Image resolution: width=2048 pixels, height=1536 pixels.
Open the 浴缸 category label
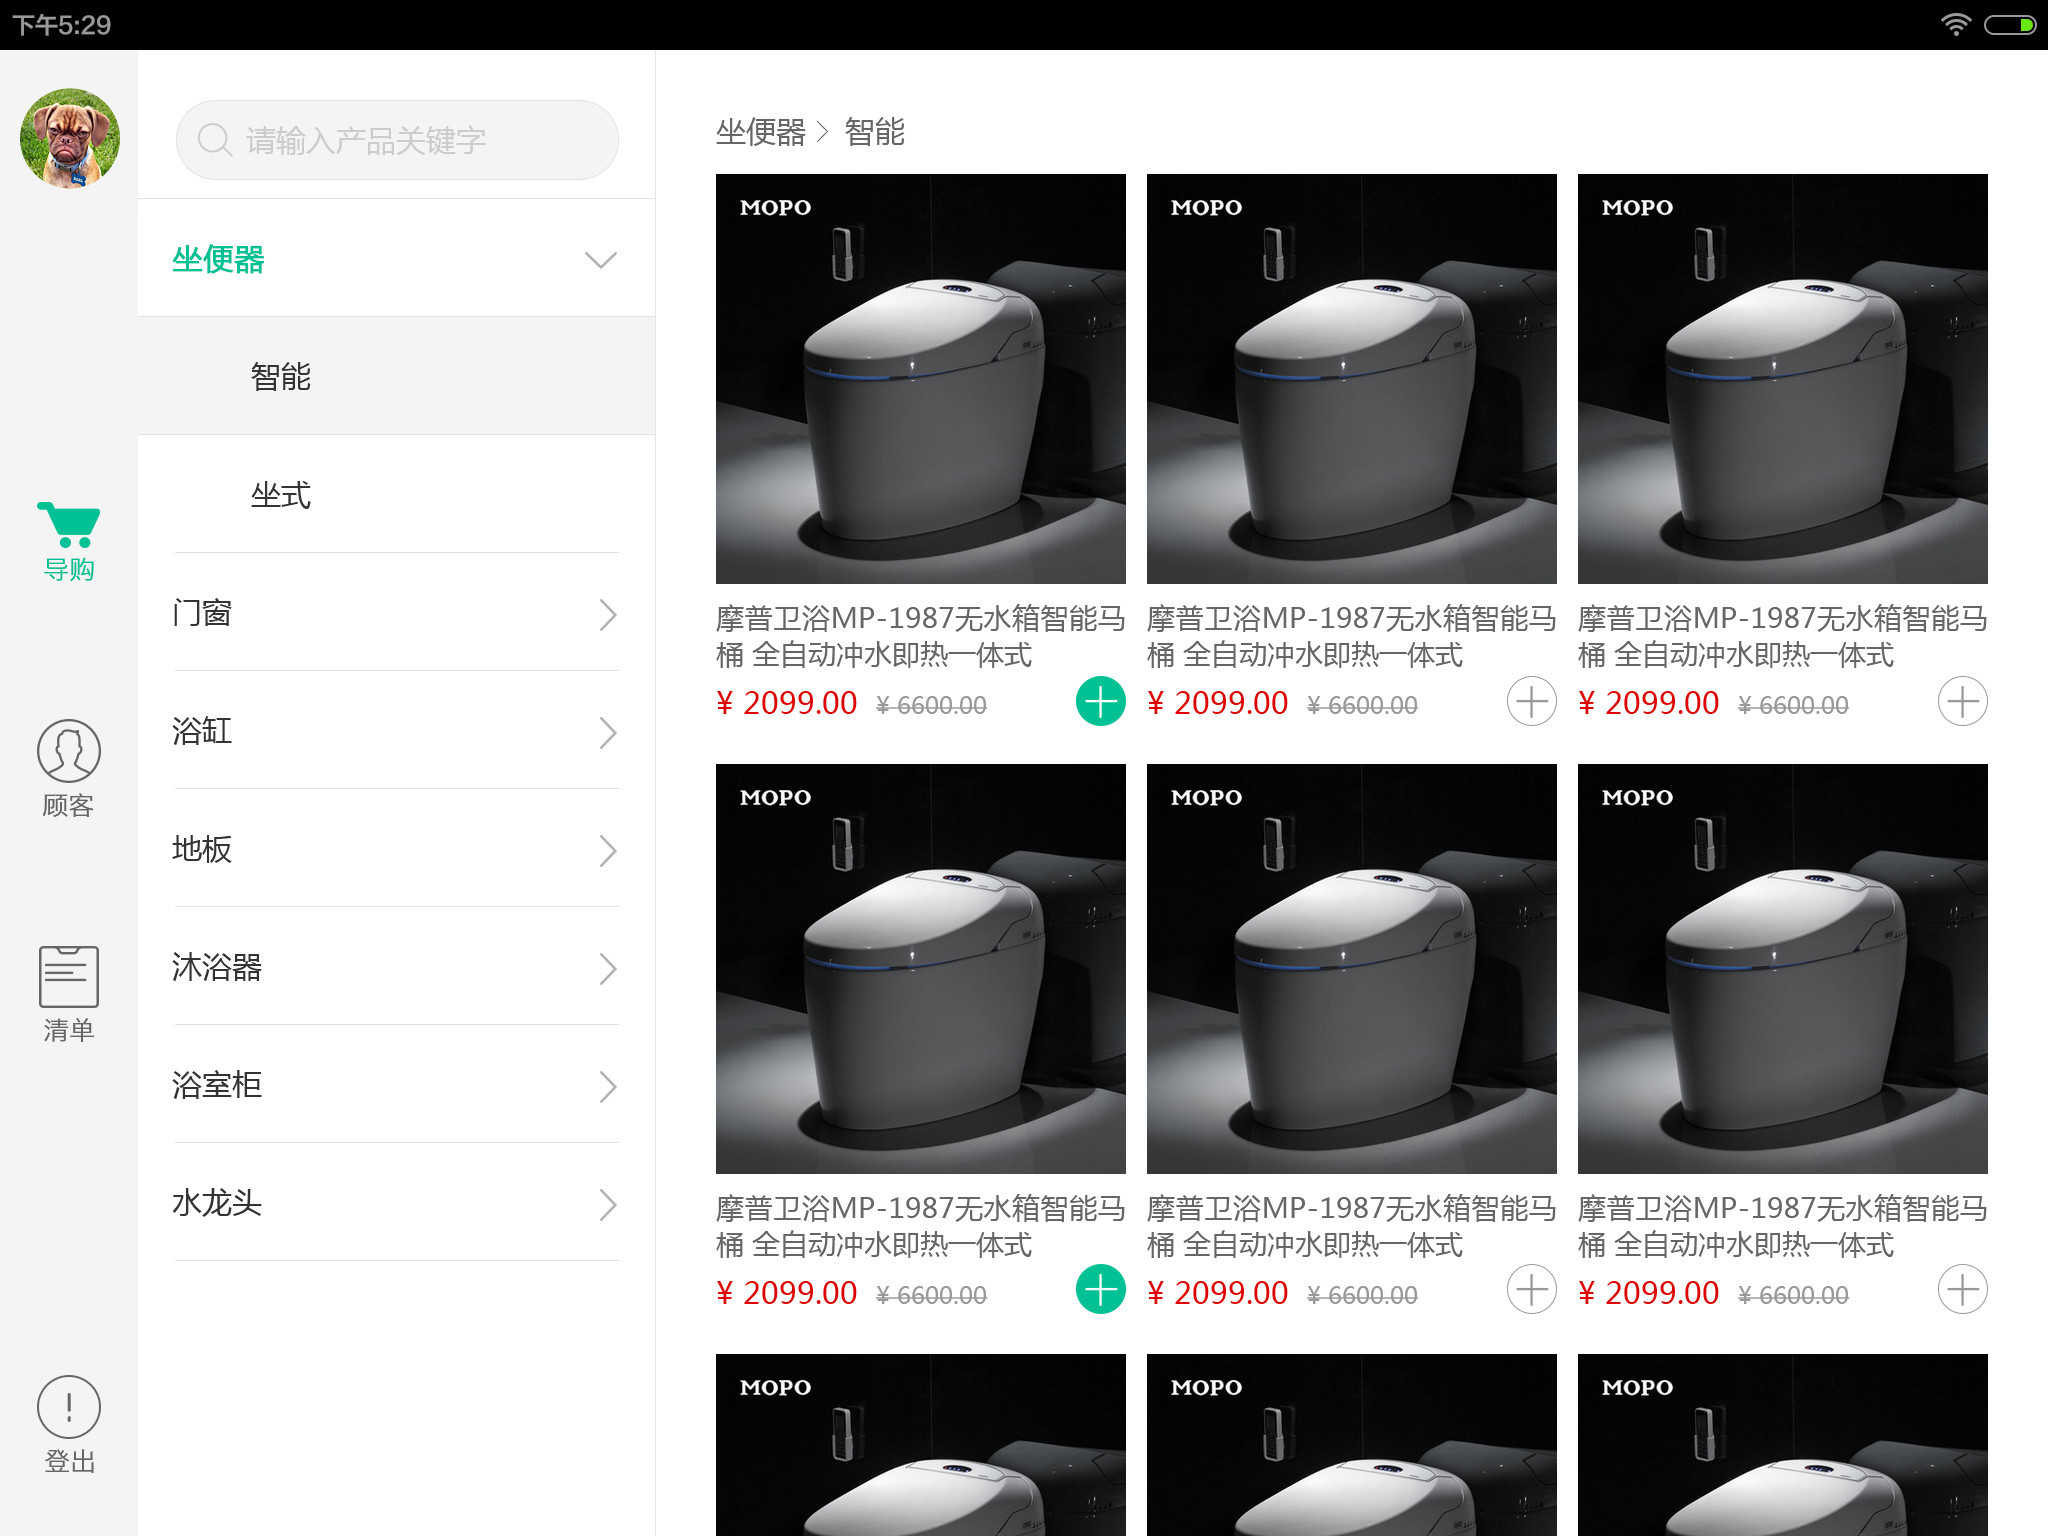202,731
